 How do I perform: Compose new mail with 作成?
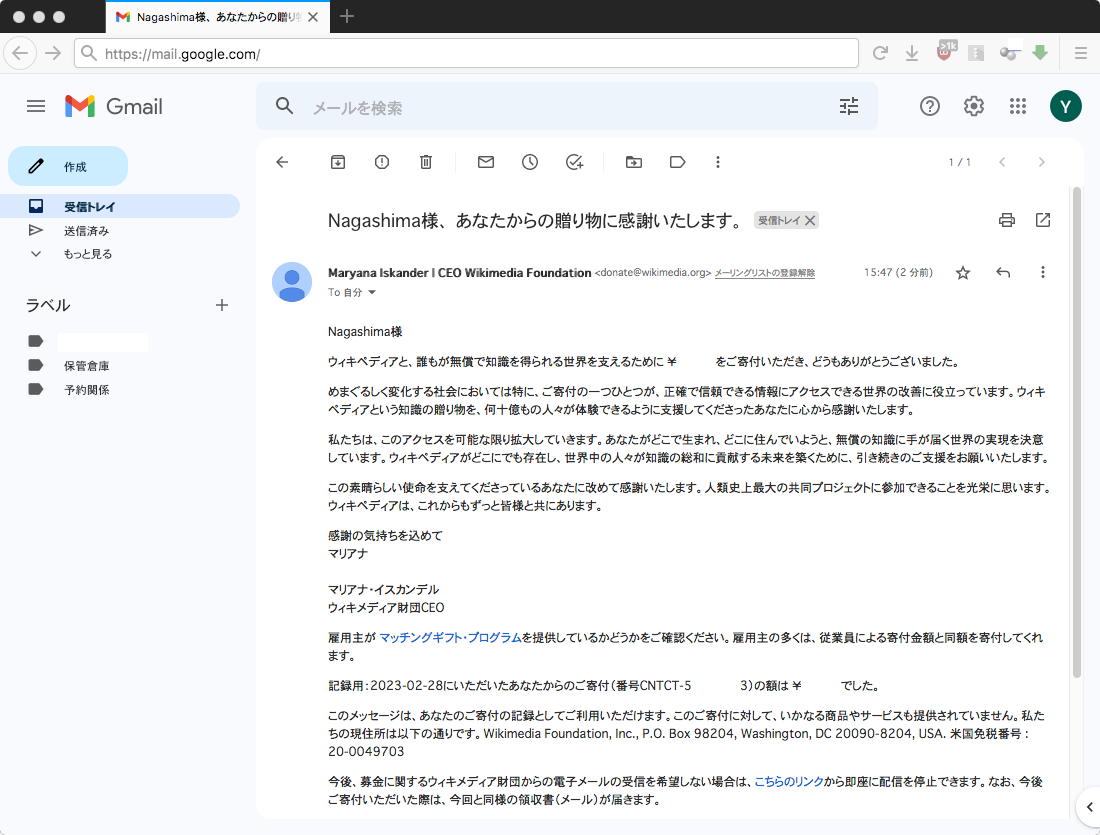pos(68,166)
